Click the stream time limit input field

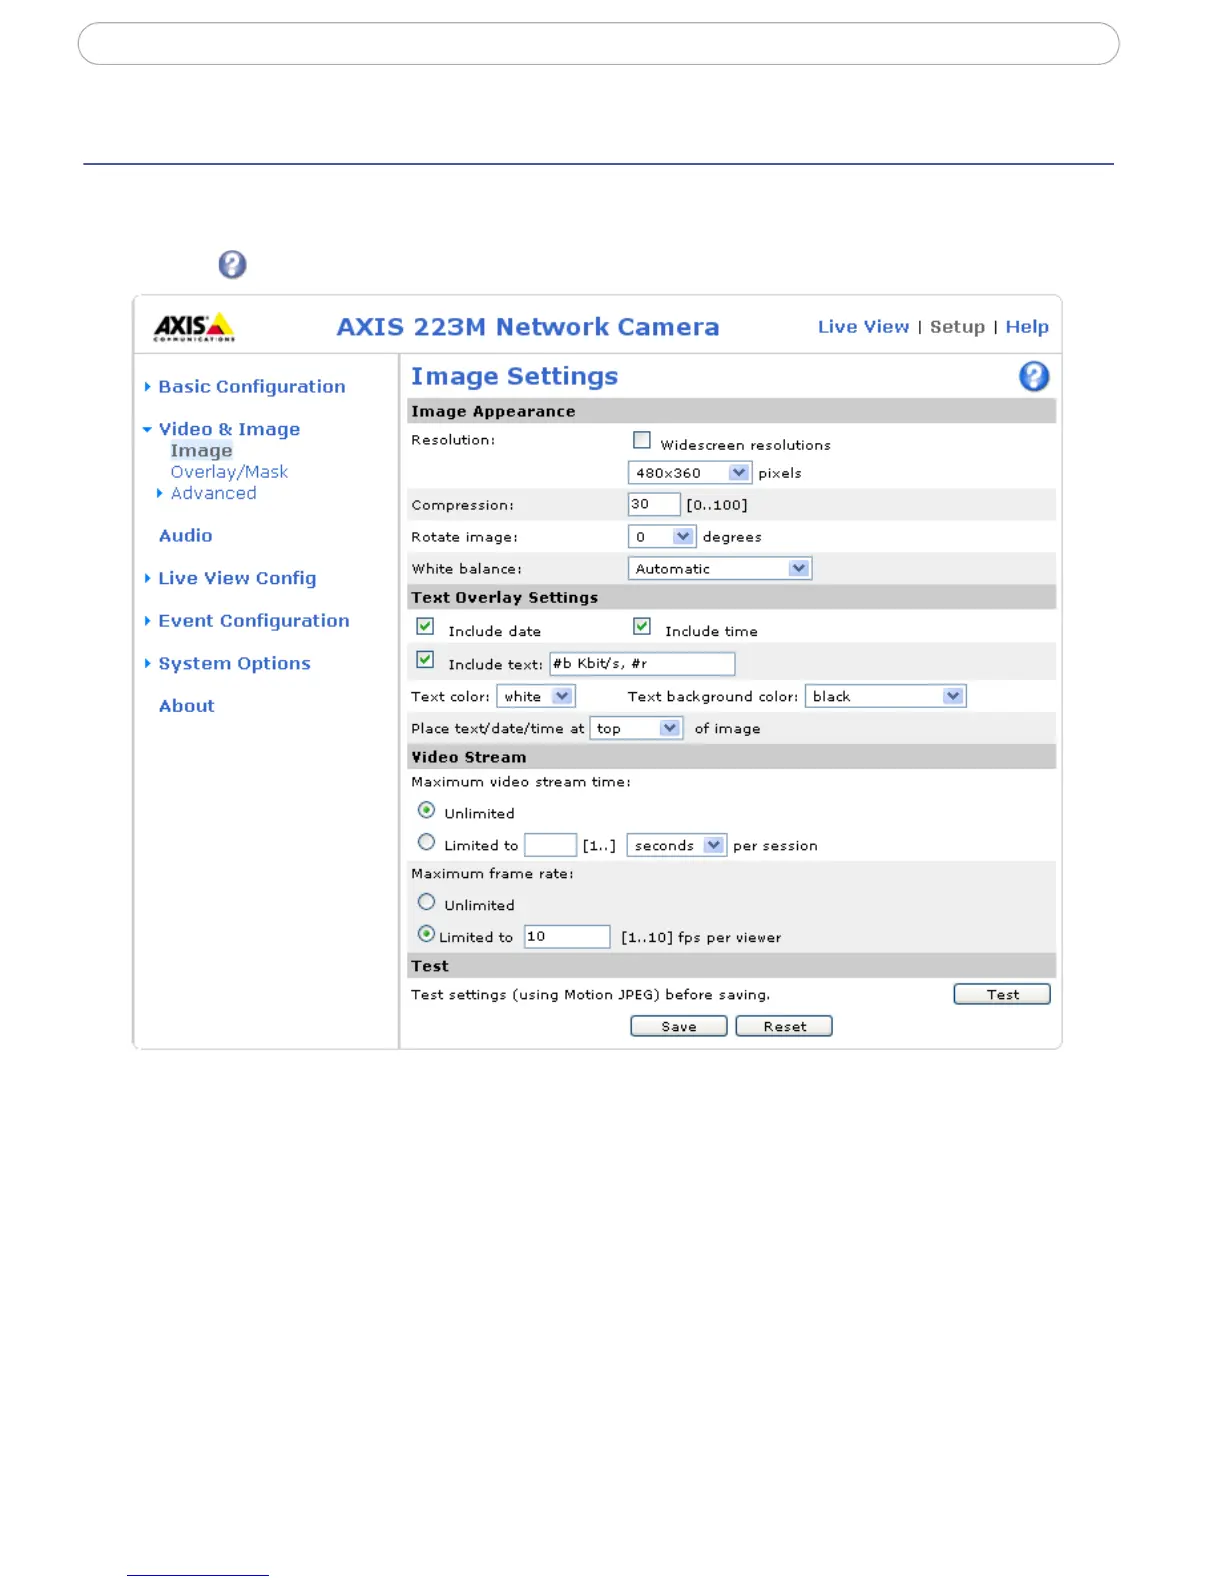551,845
